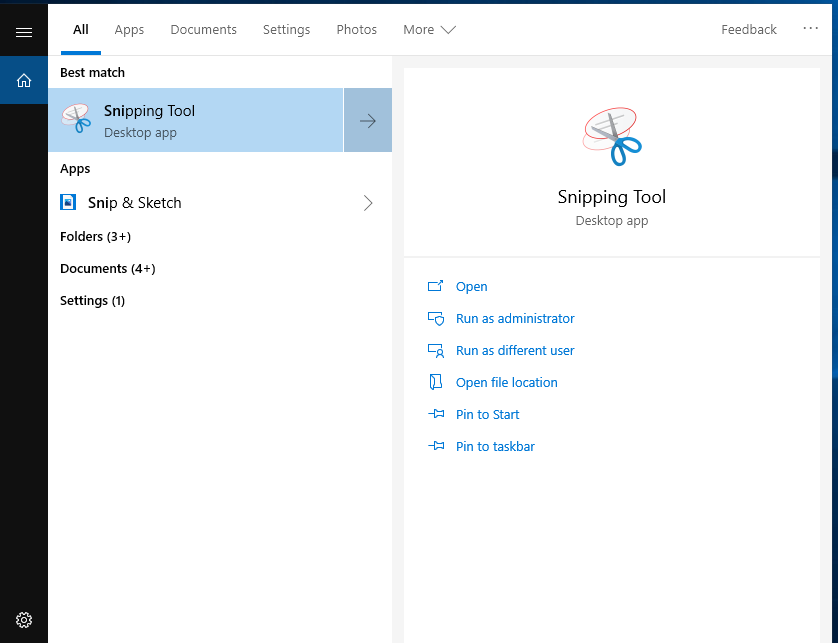This screenshot has height=643, width=838.
Task: Click Pin to Start link
Action: point(487,415)
